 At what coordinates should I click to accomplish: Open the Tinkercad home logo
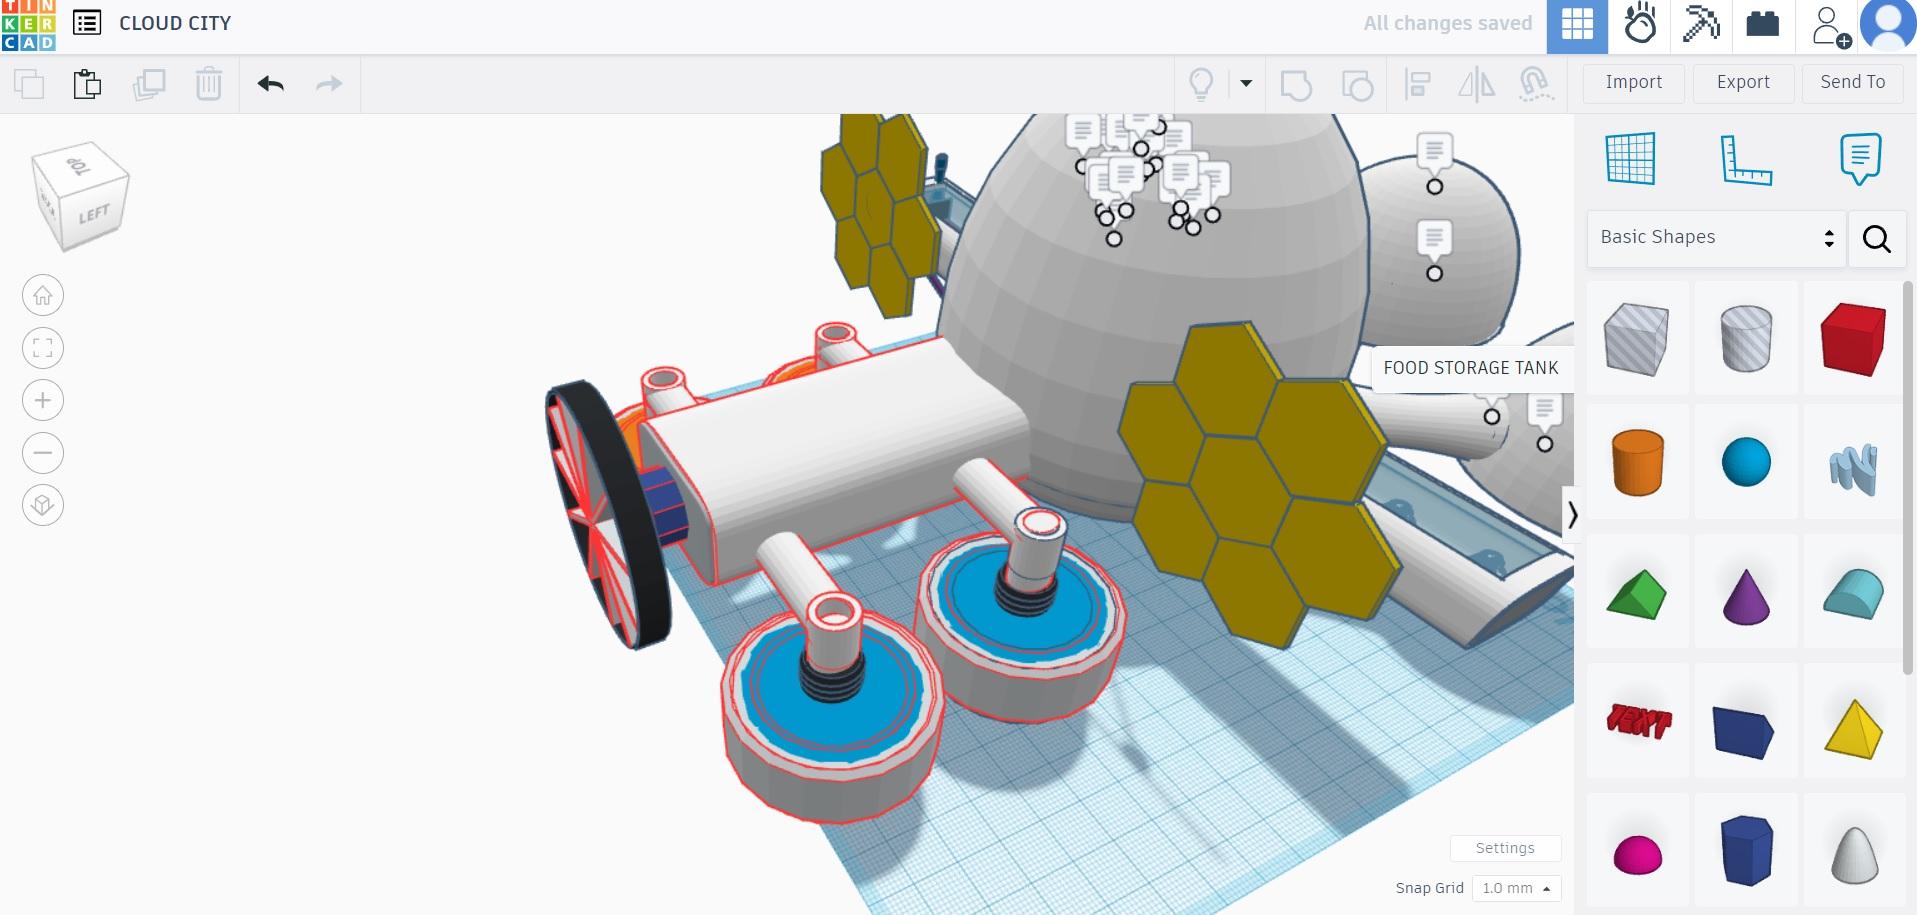(x=28, y=25)
